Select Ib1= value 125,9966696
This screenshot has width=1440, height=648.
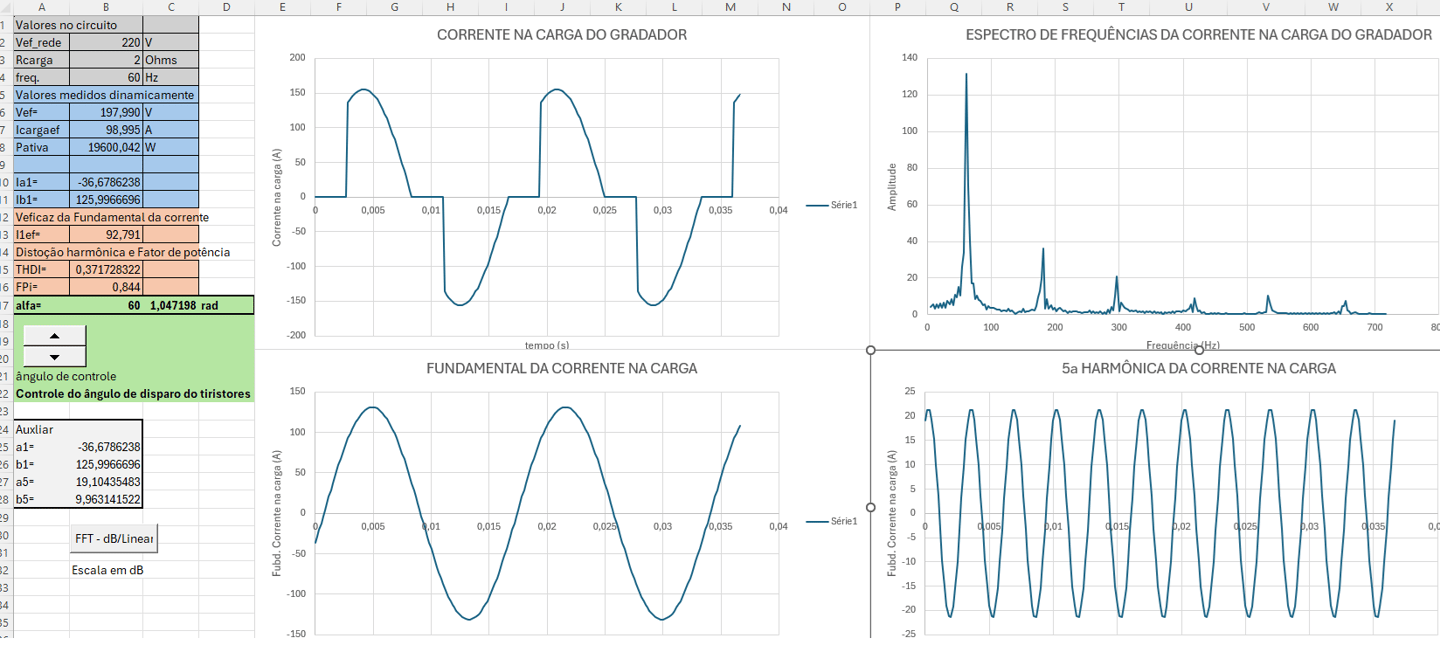coord(106,199)
